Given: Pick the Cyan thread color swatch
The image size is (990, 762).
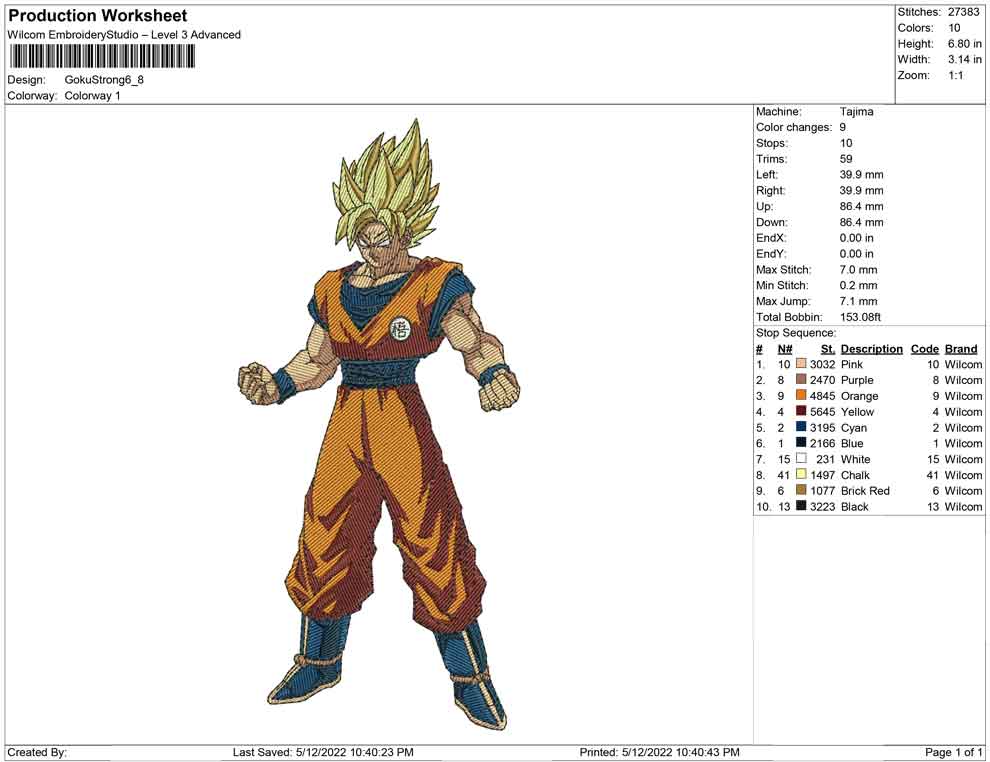Looking at the screenshot, I should pos(801,428).
